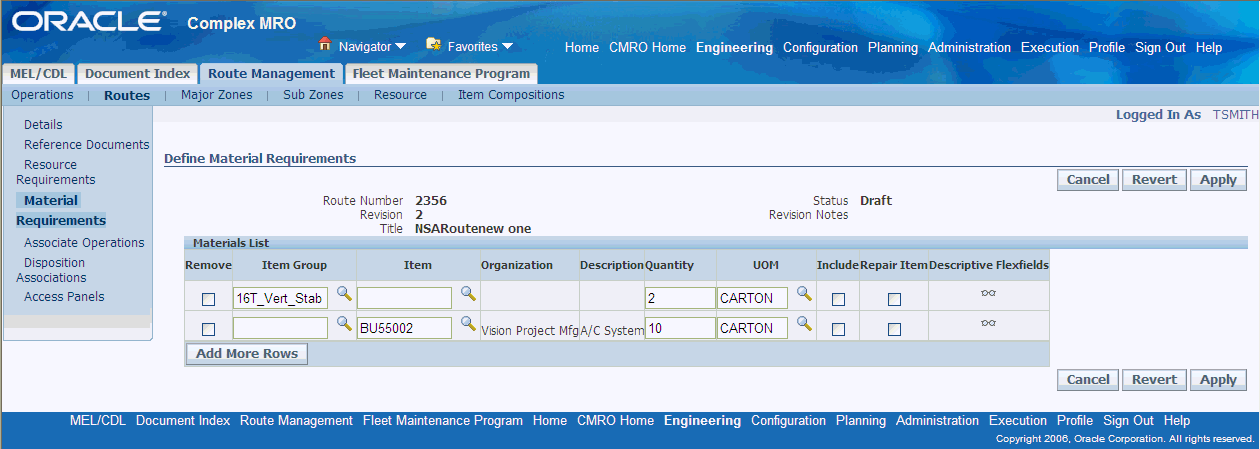Tick Remove checkbox for BU55002 row
This screenshot has height=449, width=1260.
208,329
